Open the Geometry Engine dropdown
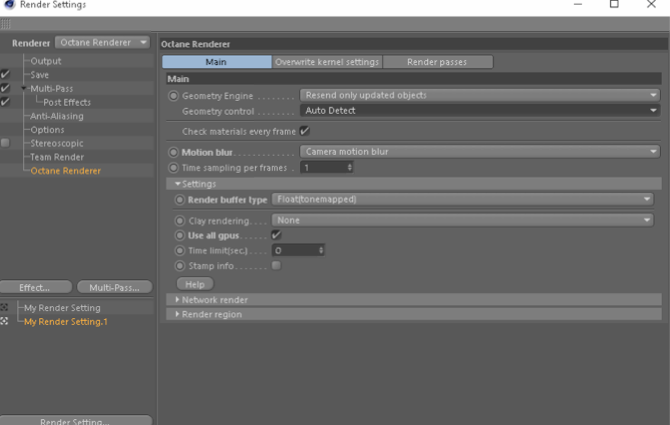Viewport: 670px width, 425px height. point(480,95)
